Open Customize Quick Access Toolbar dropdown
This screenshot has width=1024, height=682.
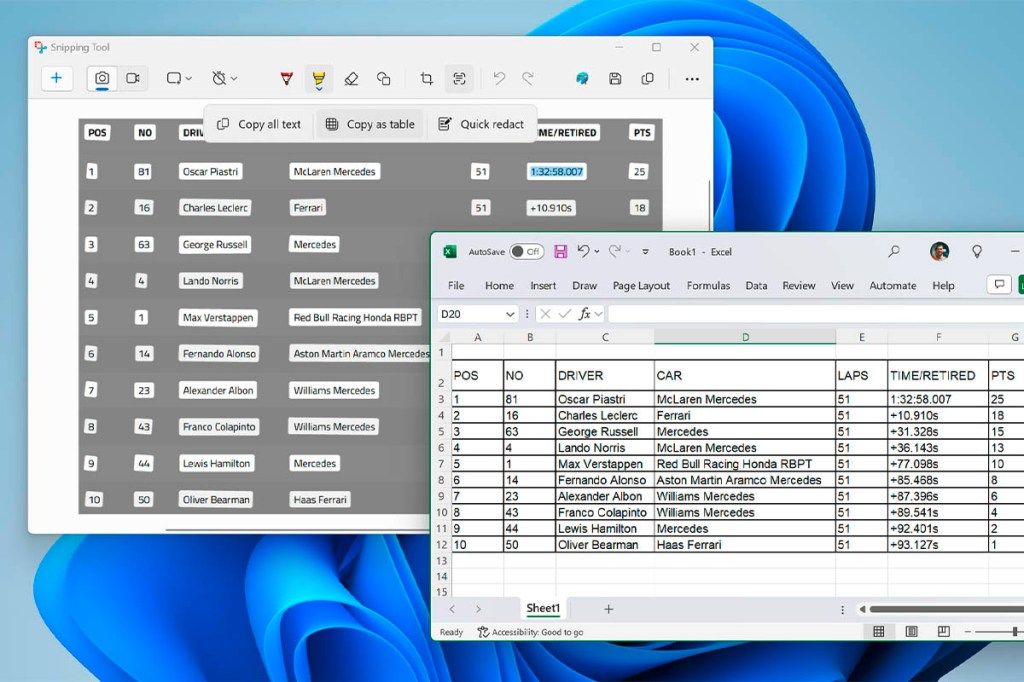[x=645, y=252]
